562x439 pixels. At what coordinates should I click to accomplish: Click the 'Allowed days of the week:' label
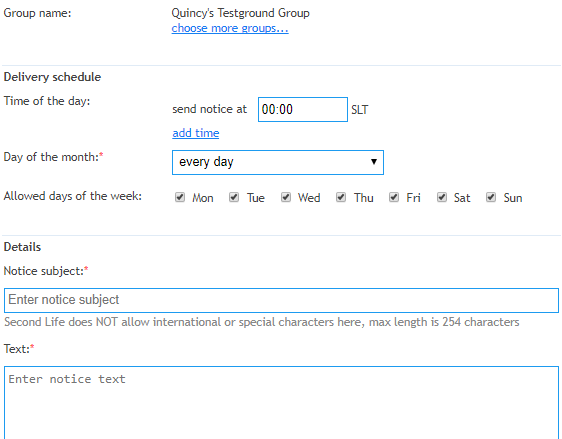(73, 196)
